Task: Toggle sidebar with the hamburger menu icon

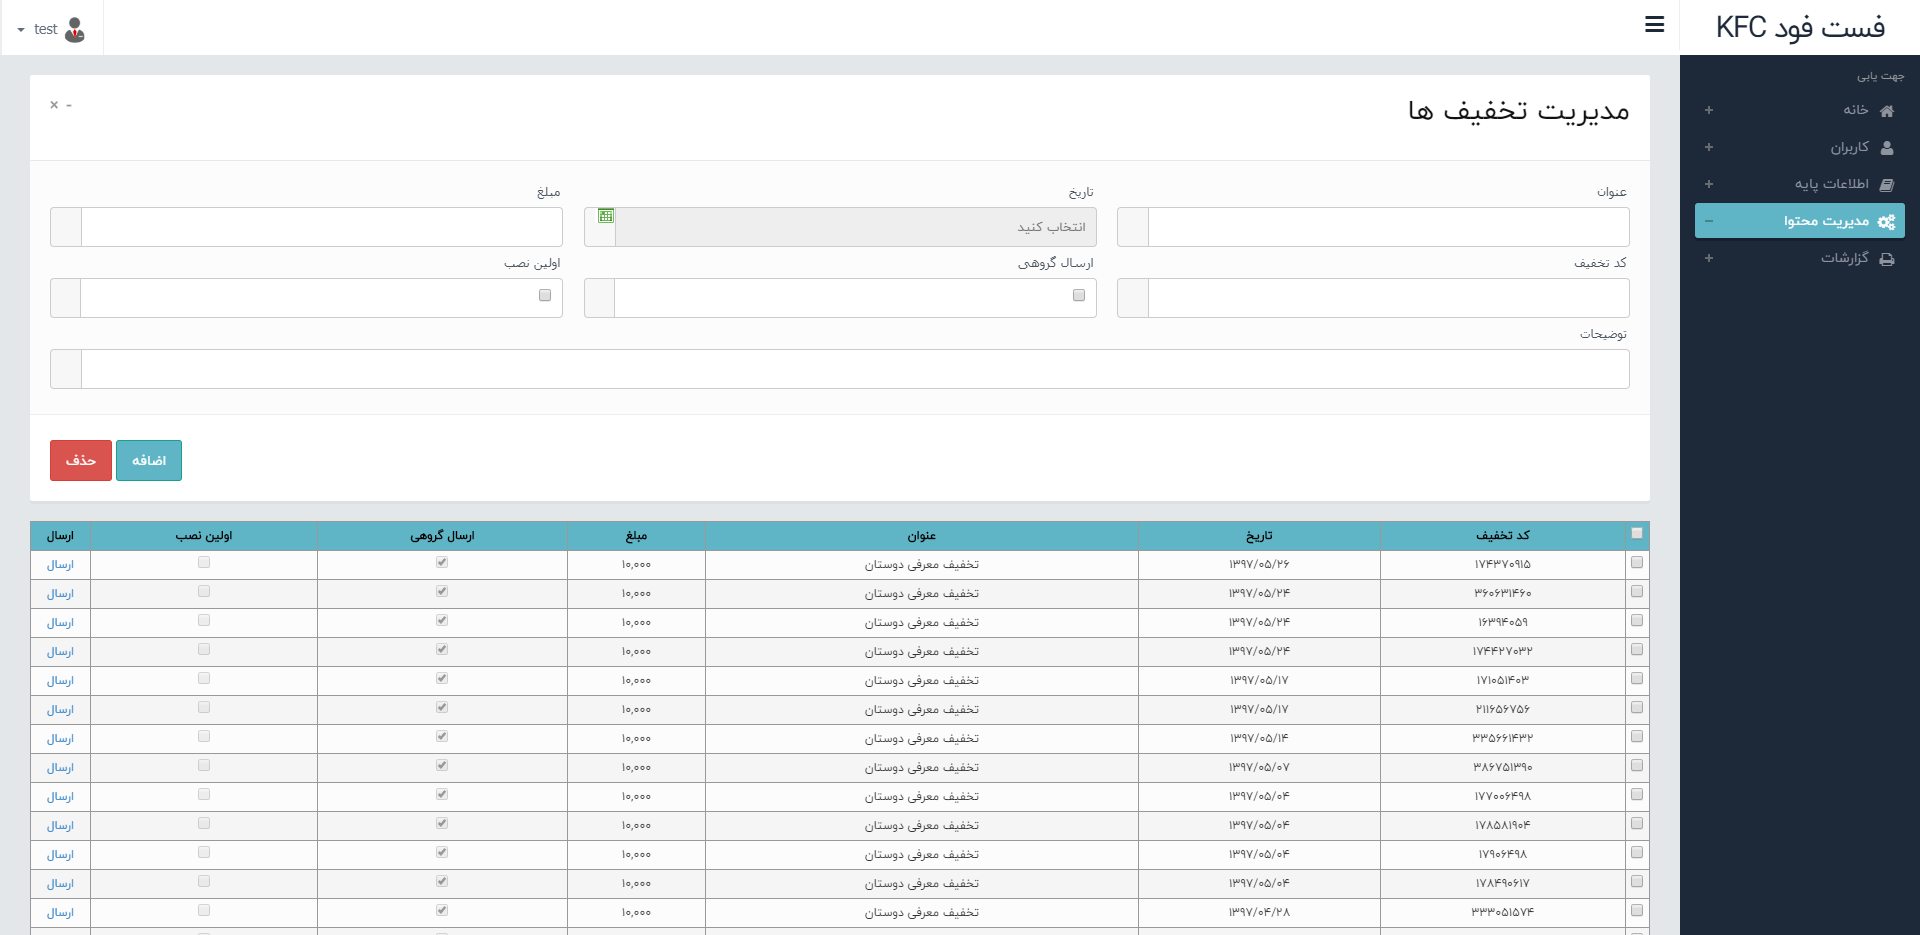Action: point(1655,25)
